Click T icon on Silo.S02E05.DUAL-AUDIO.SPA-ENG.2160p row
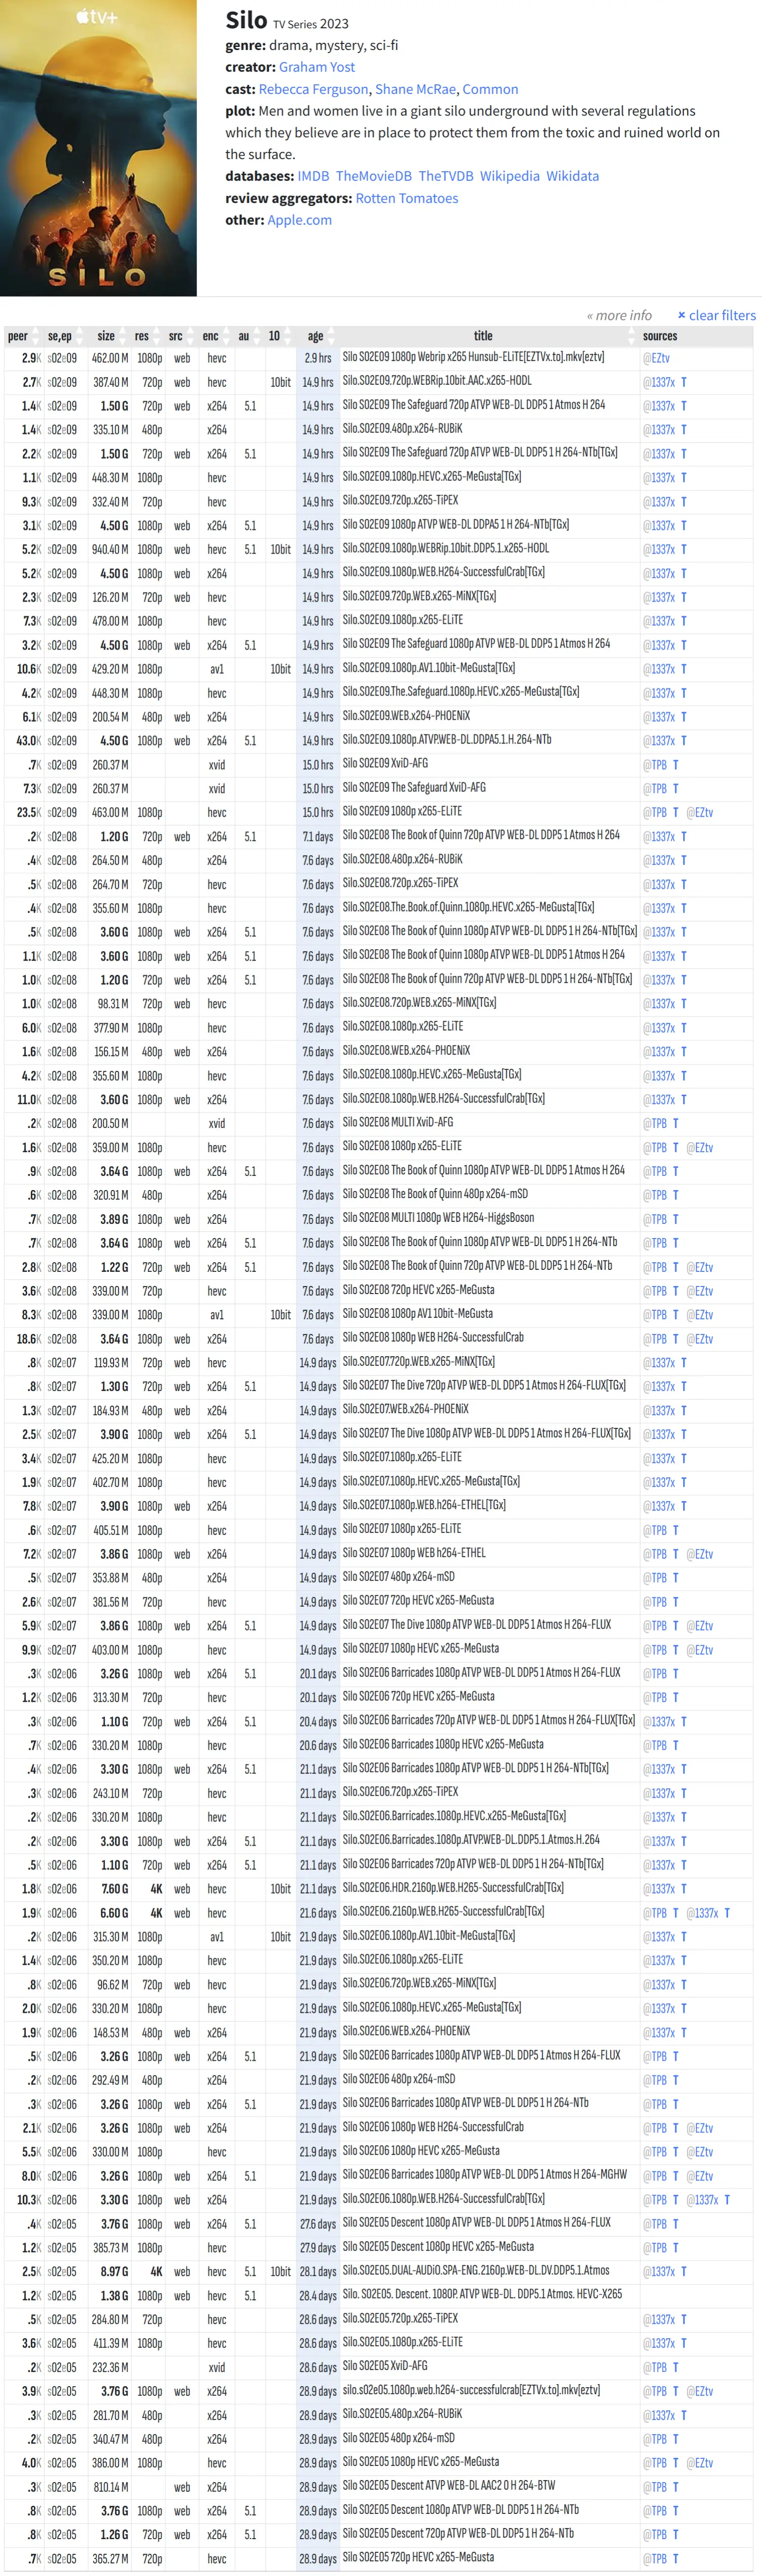Viewport: 762px width, 2576px height. pos(684,2272)
